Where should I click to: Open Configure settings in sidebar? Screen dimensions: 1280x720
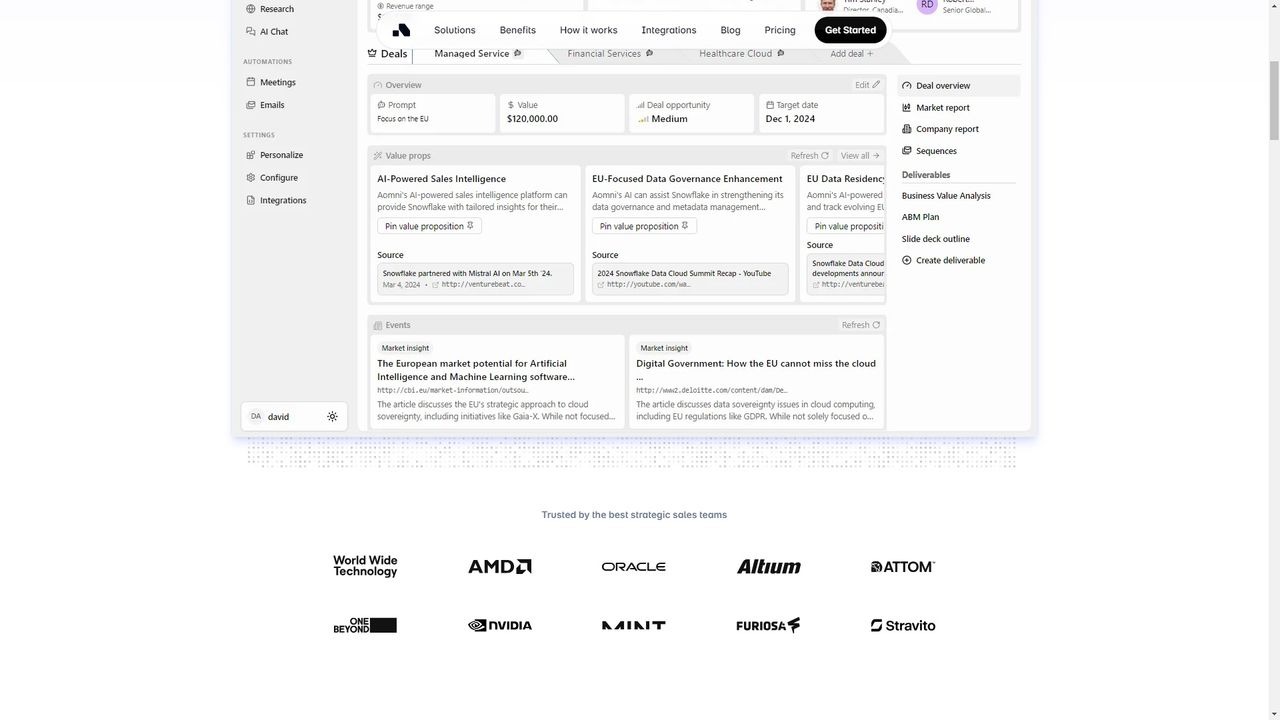point(272,178)
